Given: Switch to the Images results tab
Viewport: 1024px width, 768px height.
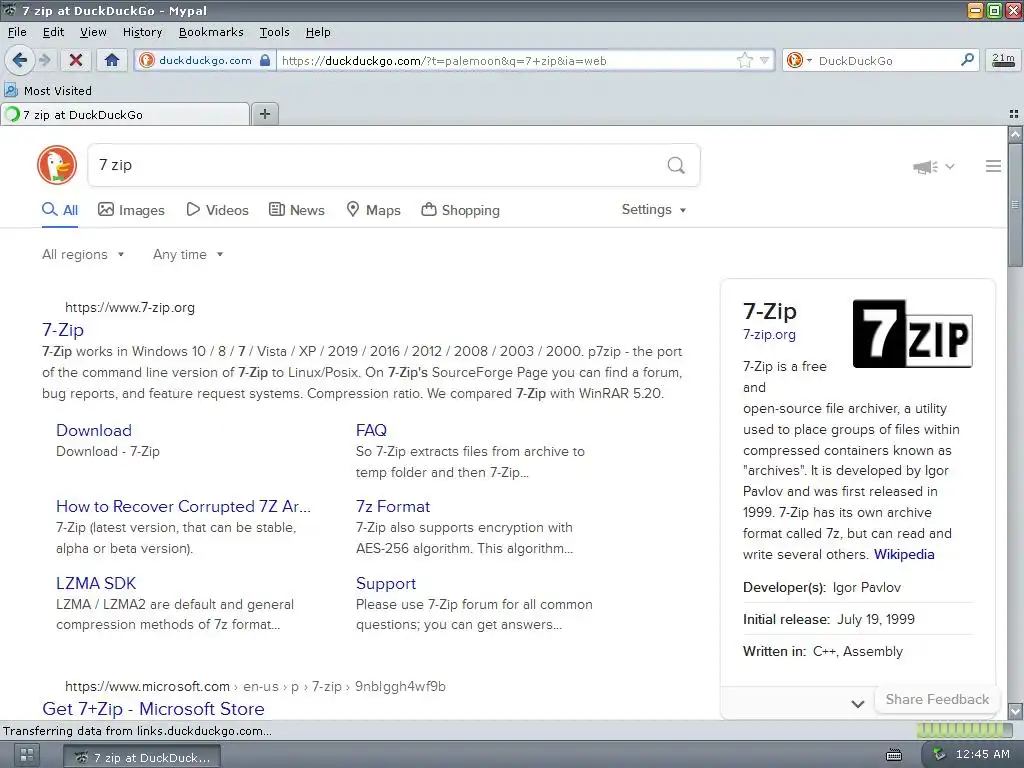Looking at the screenshot, I should tap(131, 210).
